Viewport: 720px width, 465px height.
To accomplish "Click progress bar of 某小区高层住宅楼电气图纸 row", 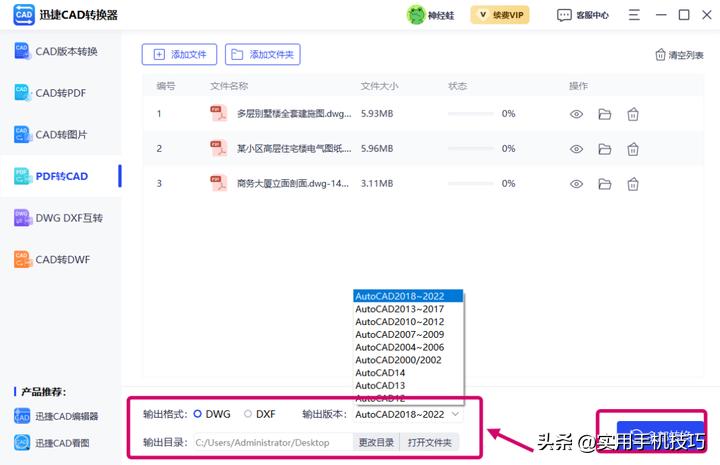I will [471, 148].
